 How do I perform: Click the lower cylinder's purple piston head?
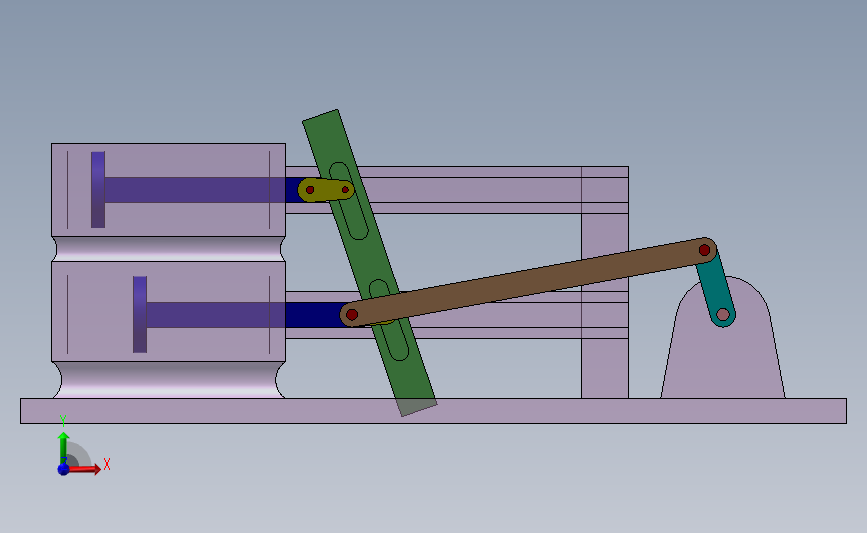140,315
